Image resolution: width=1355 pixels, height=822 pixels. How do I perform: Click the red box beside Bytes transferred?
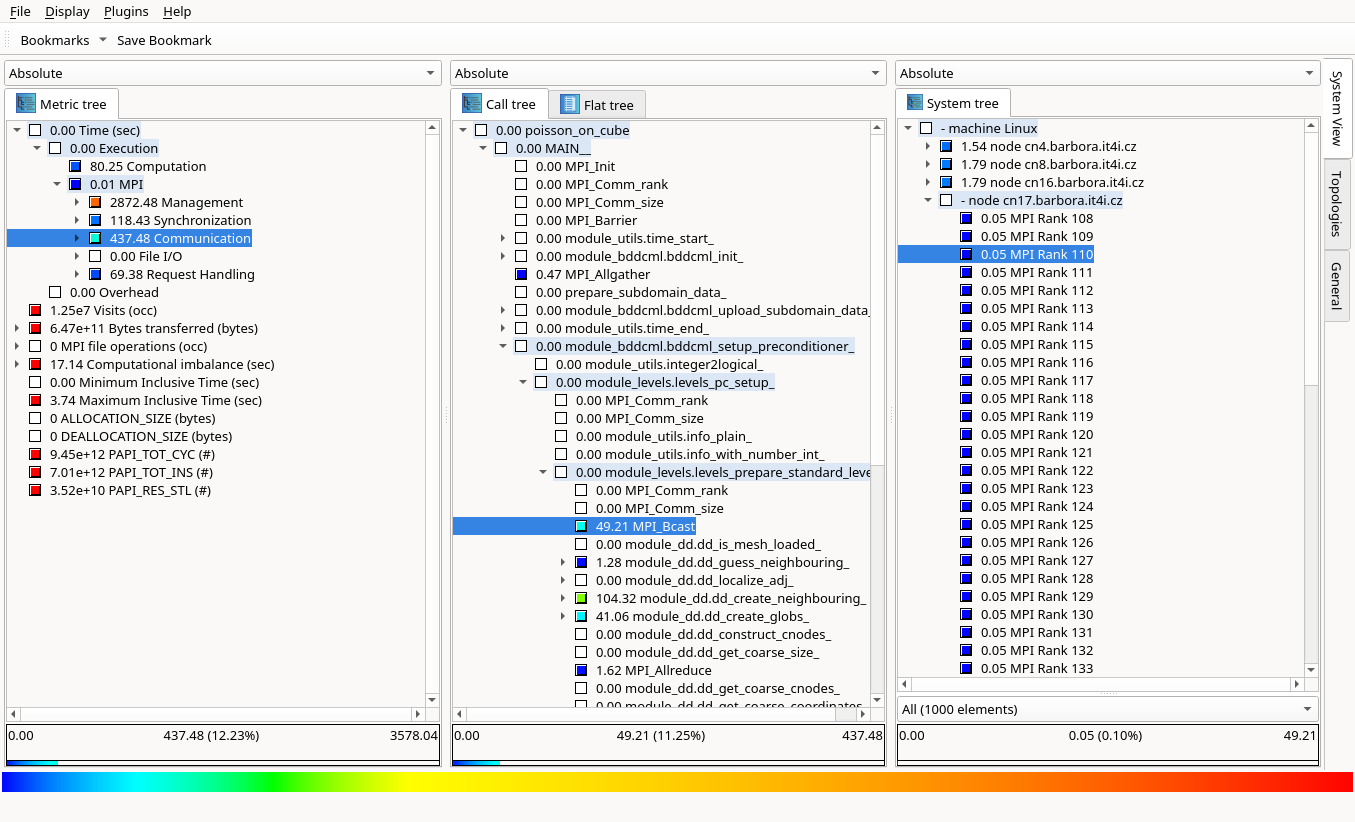(x=35, y=329)
